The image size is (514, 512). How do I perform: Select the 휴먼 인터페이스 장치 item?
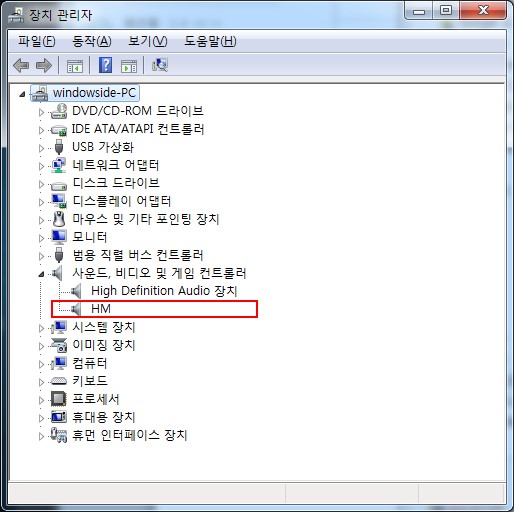[x=130, y=435]
